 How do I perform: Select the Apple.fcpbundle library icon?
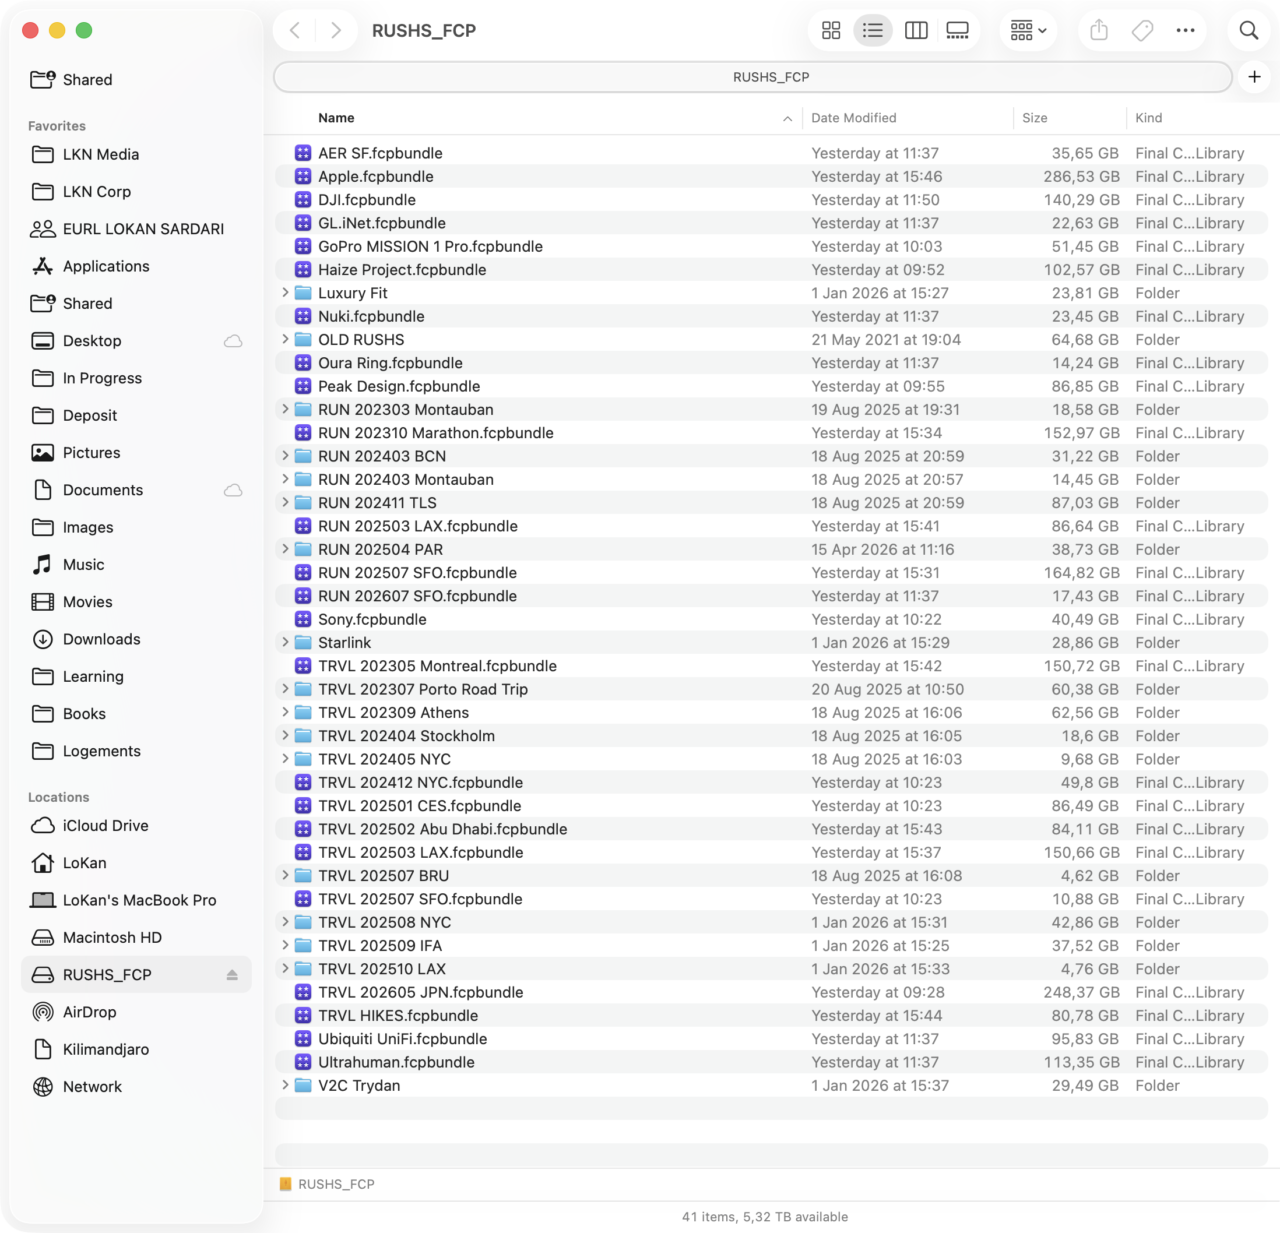tap(303, 176)
